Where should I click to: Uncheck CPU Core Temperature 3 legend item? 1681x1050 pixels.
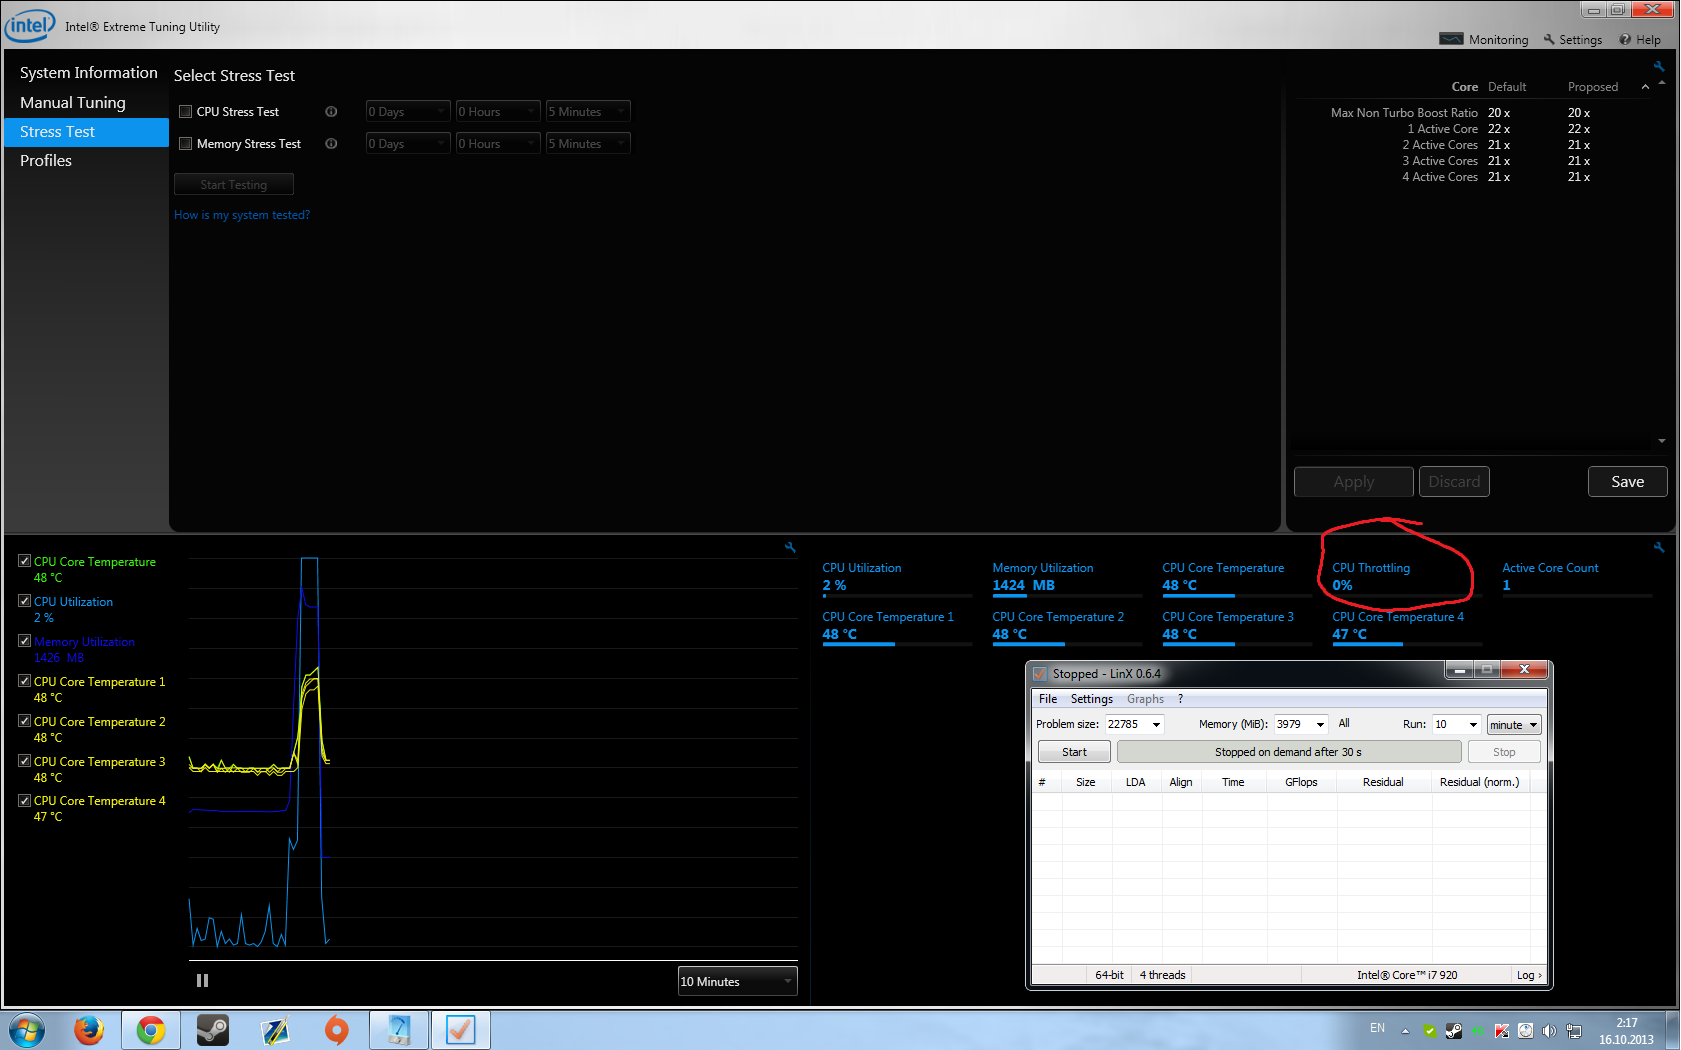pyautogui.click(x=25, y=761)
